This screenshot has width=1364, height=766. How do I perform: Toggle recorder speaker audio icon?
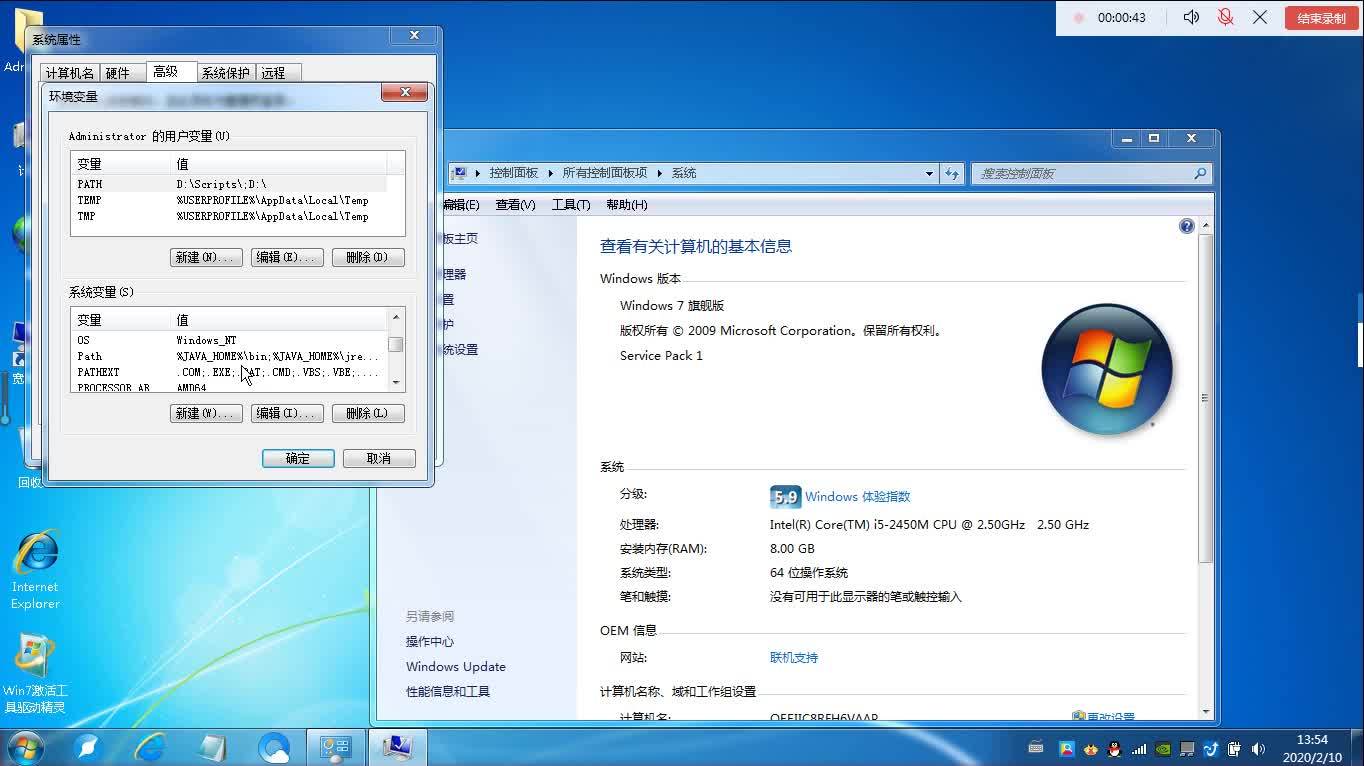click(x=1191, y=17)
